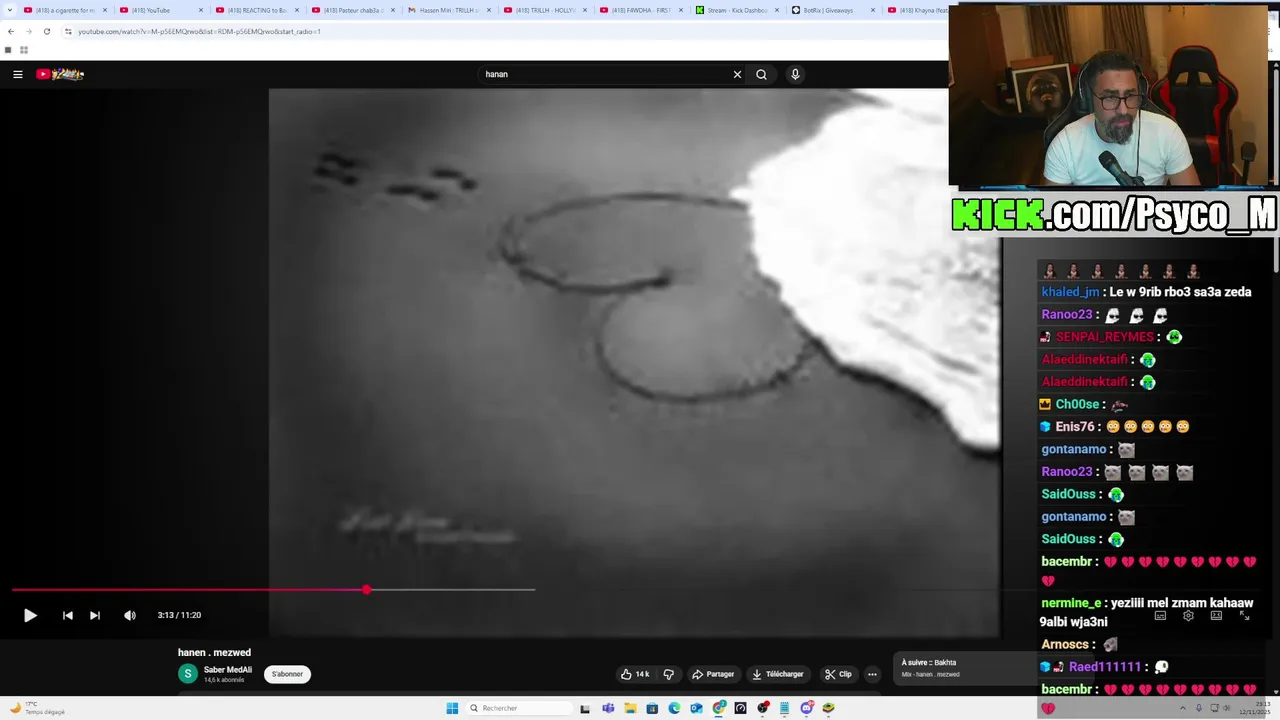The width and height of the screenshot is (1280, 720).
Task: Click the play button in the video player
Action: pyautogui.click(x=30, y=616)
